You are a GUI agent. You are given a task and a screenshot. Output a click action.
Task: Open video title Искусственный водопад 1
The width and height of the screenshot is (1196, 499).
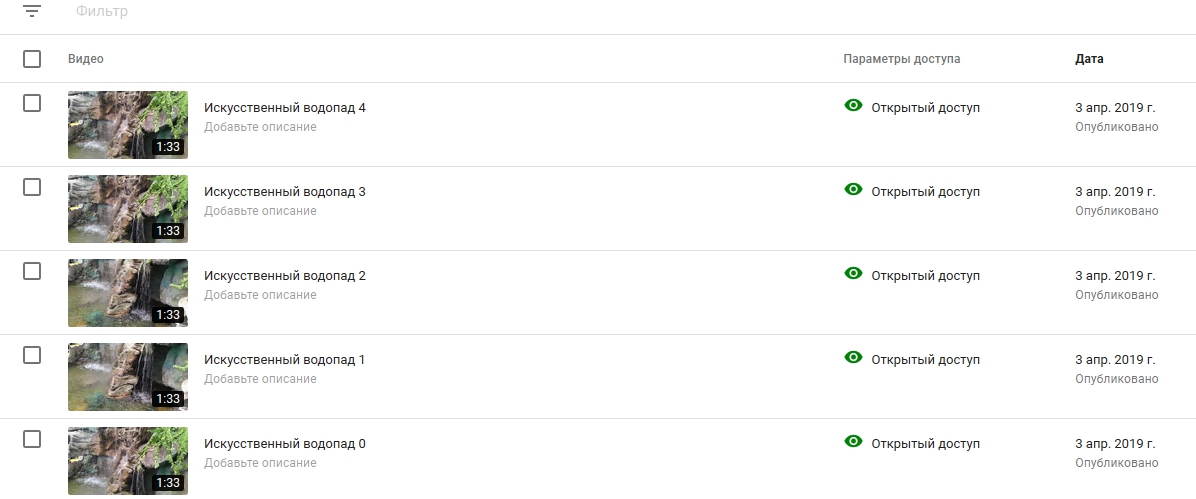[x=285, y=360]
